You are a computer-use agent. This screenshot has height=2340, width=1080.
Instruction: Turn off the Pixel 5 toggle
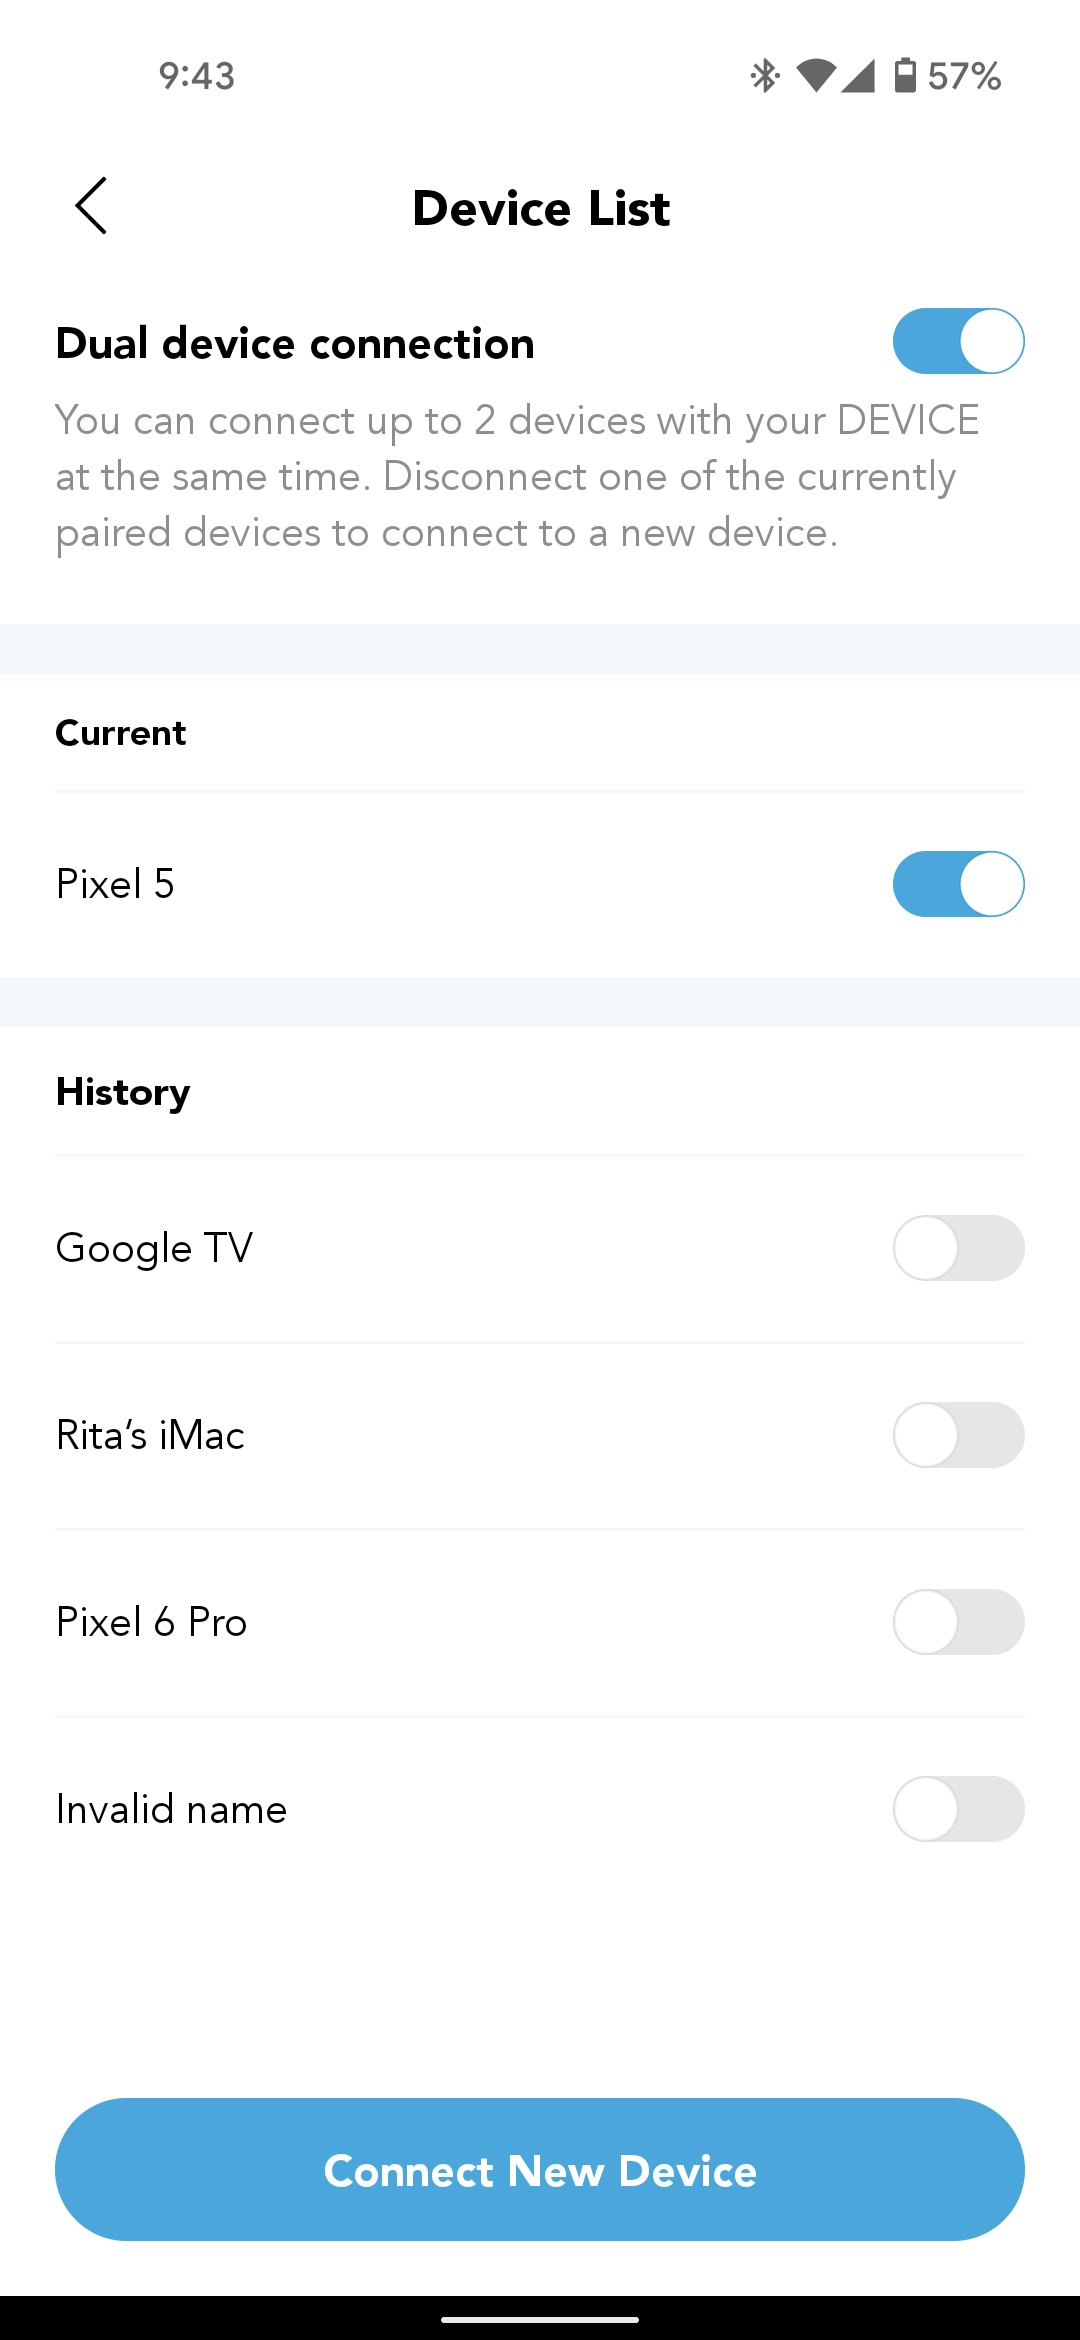pyautogui.click(x=958, y=884)
